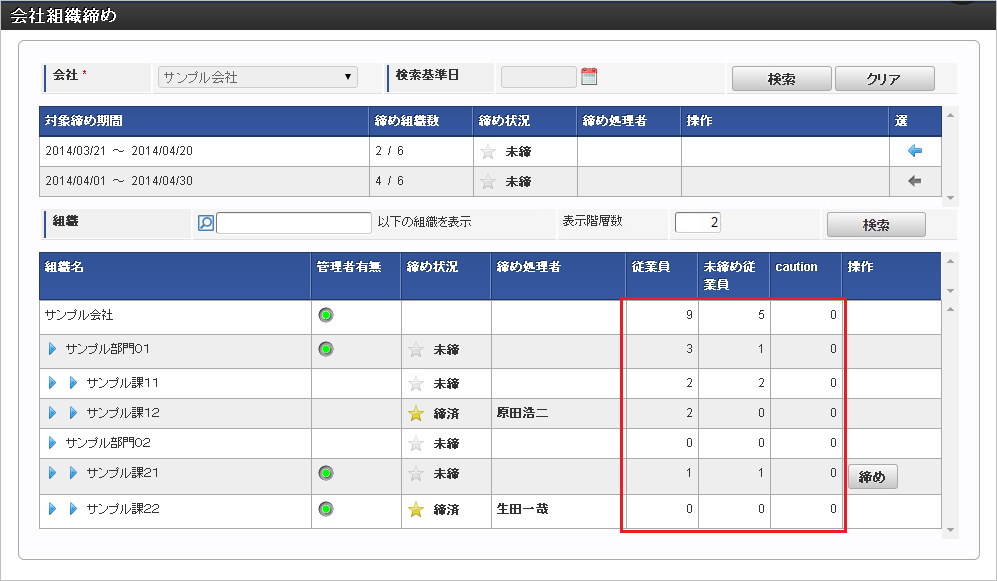Open the 会社 dropdown showing サンプル会社
The image size is (997, 581).
pyautogui.click(x=258, y=77)
